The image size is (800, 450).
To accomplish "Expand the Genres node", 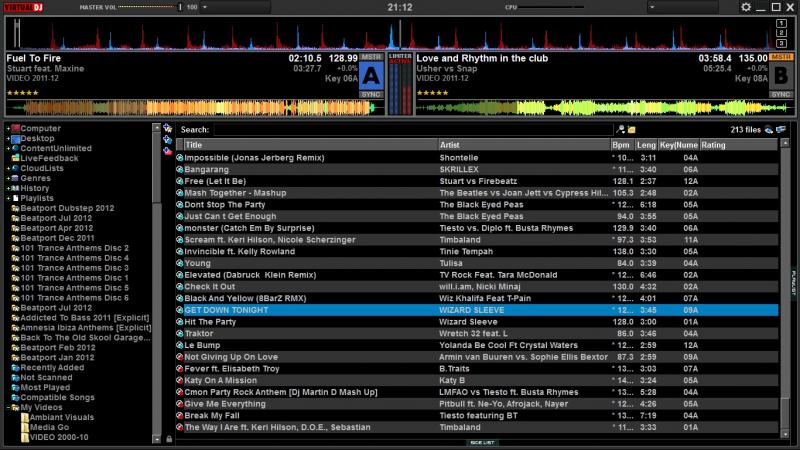I will pyautogui.click(x=8, y=178).
